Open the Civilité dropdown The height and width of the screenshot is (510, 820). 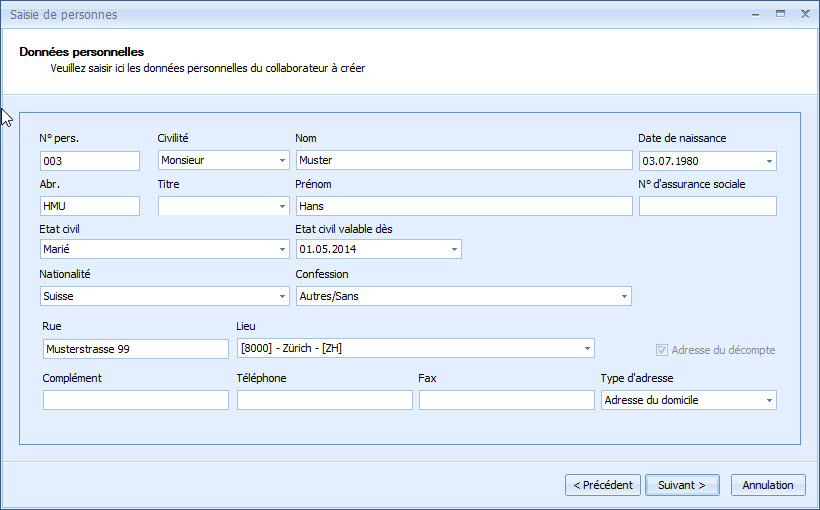click(x=282, y=161)
